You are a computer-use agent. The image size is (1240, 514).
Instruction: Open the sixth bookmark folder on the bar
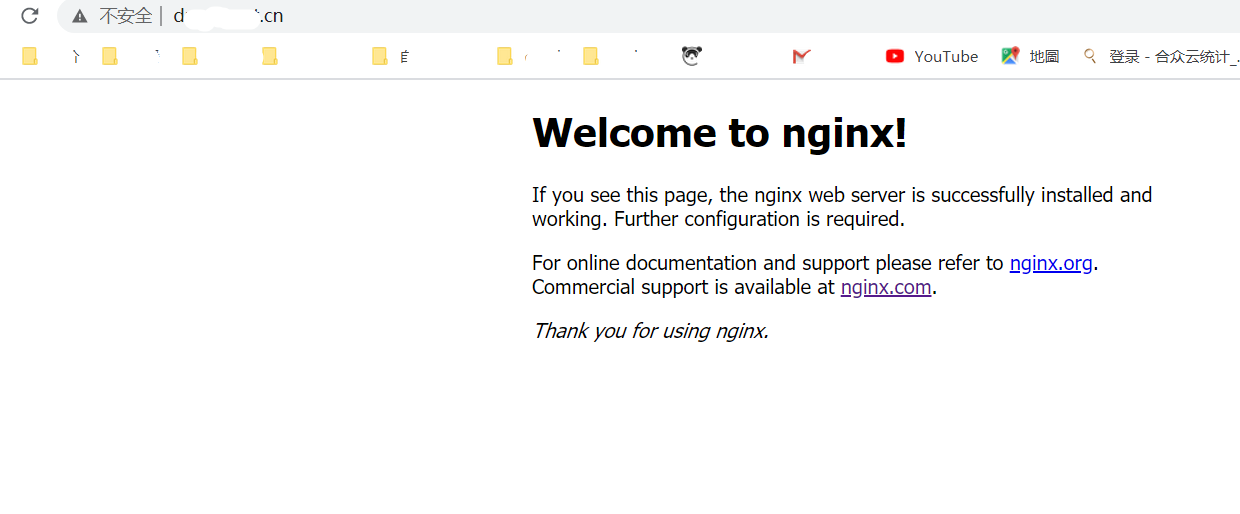[x=505, y=57]
